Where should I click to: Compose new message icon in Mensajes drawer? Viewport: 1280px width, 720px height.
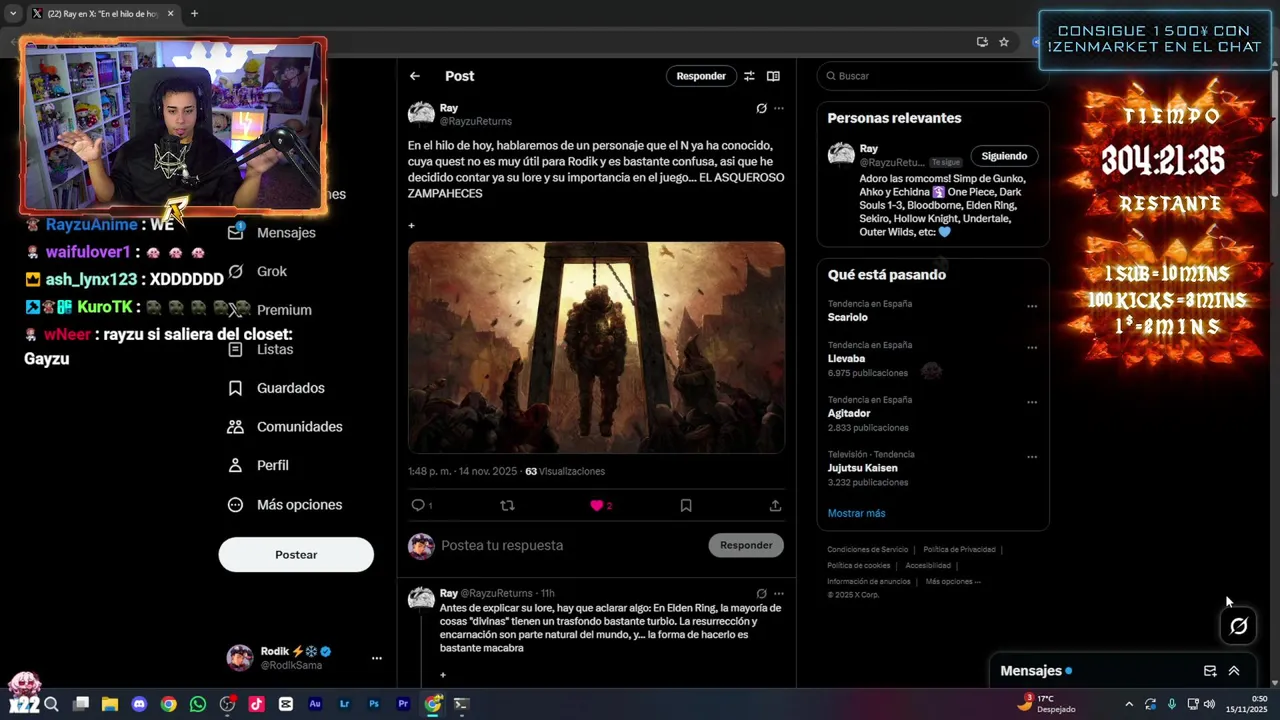pos(1210,671)
